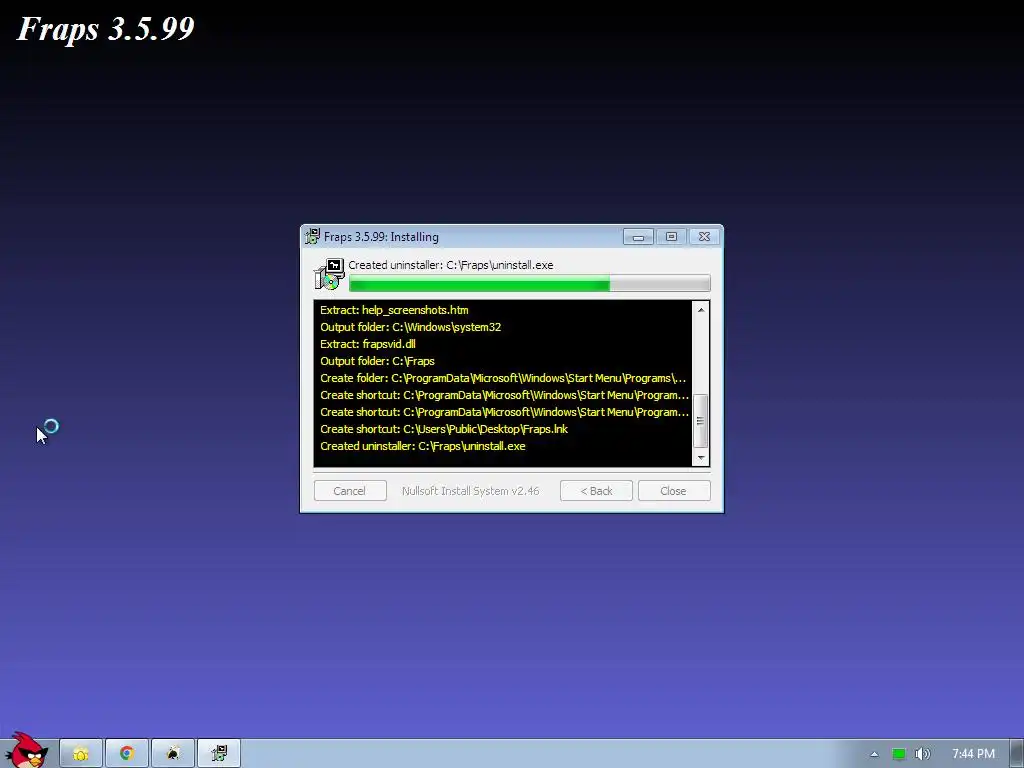
Task: Click the 'Fraps 3.5.99: Installing' window title
Action: 381,237
